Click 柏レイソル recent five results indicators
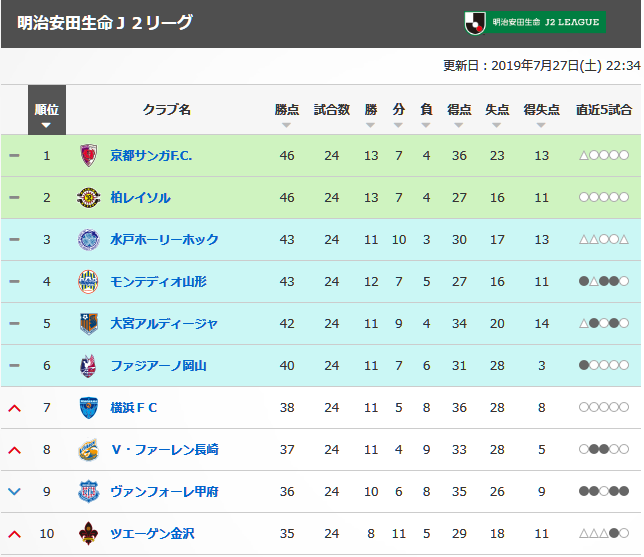The image size is (644, 557). 604,198
